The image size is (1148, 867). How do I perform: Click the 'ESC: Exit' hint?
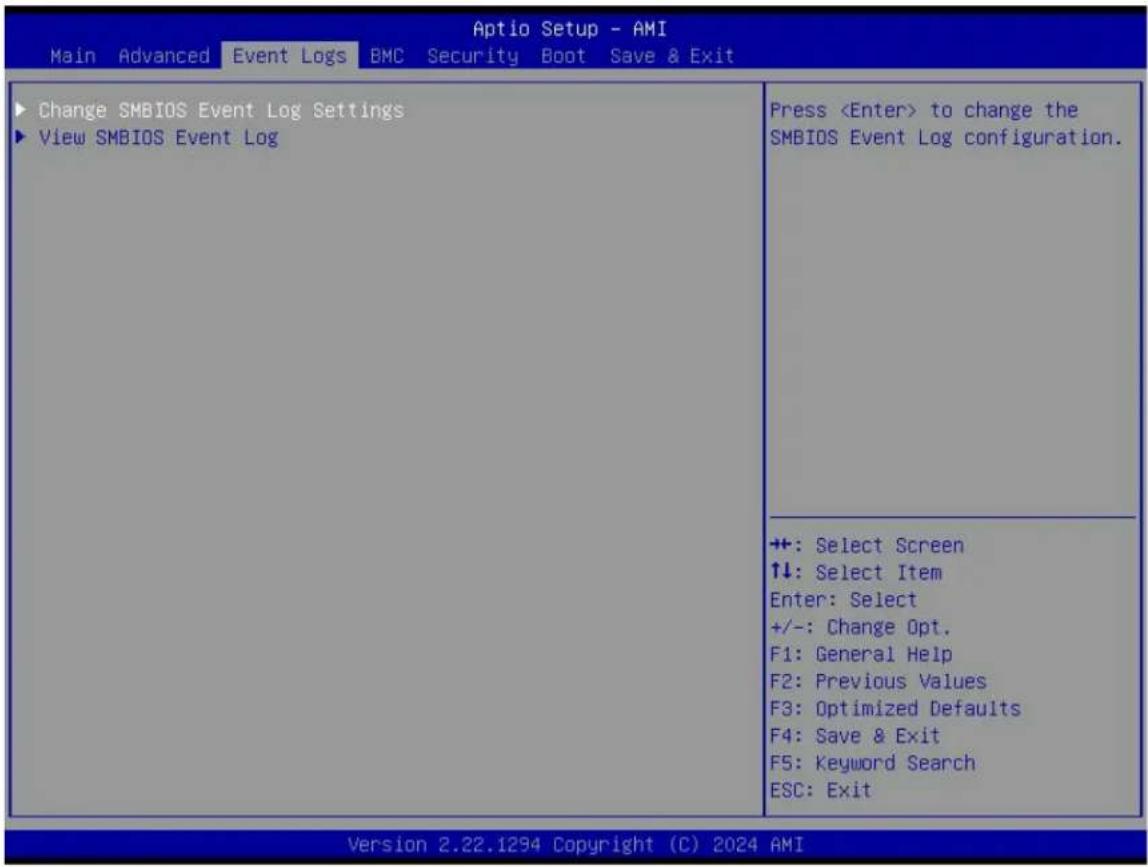[x=821, y=790]
